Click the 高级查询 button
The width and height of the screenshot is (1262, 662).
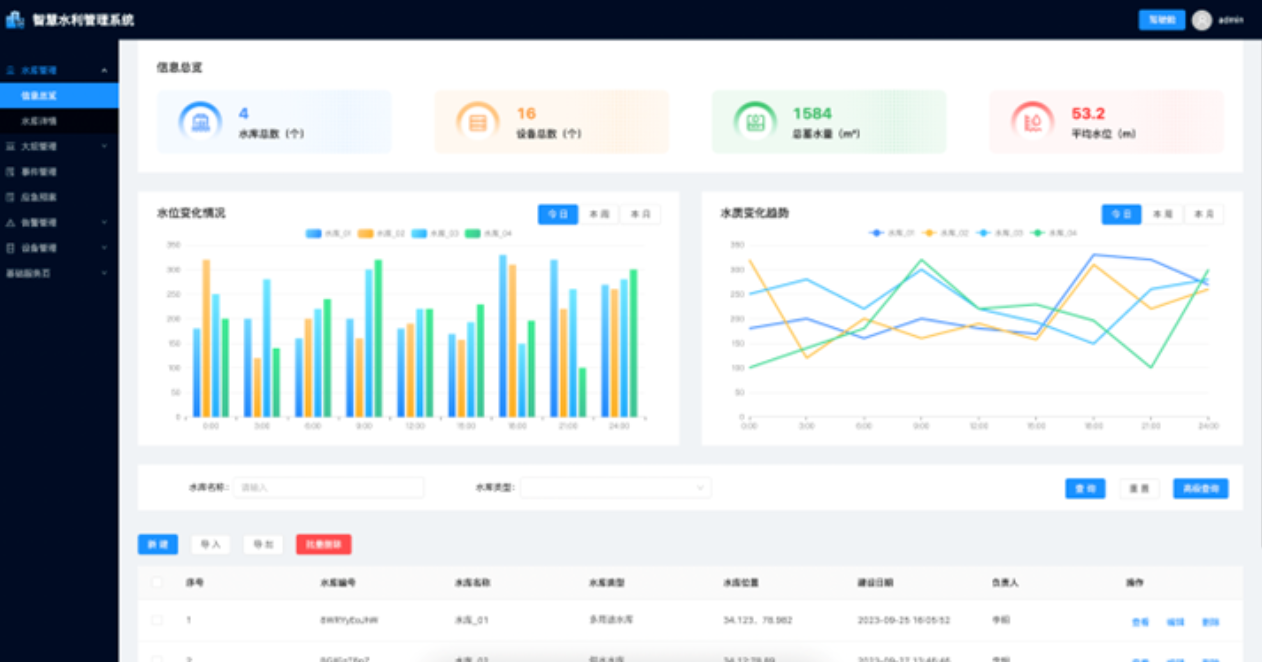[1200, 489]
